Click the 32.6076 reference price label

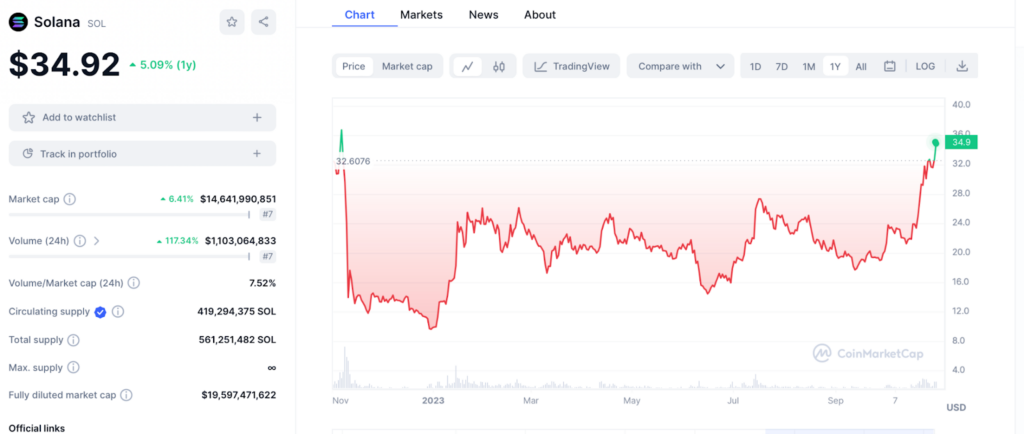(353, 161)
